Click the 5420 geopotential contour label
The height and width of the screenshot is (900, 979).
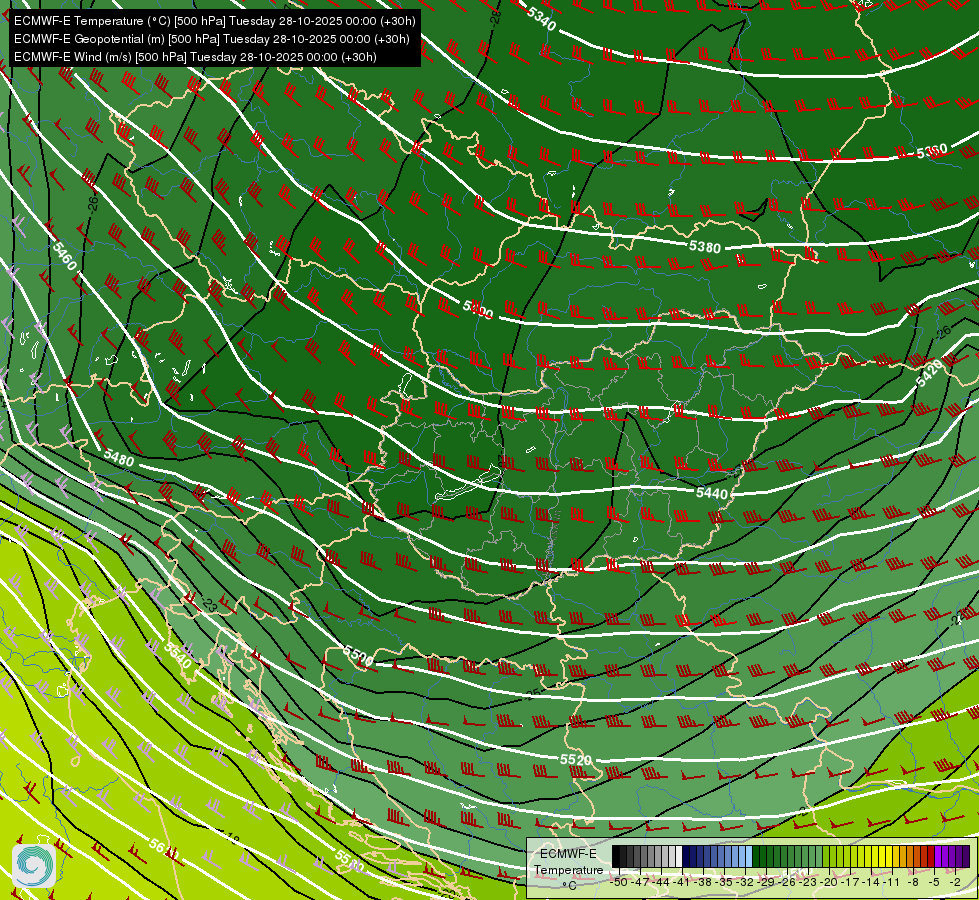click(x=929, y=373)
